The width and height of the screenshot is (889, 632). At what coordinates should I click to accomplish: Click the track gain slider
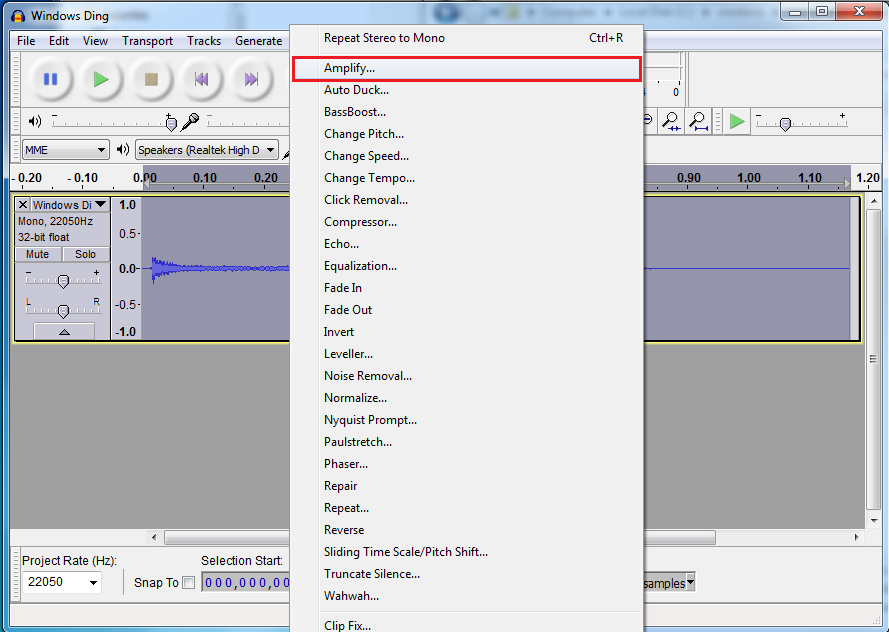tap(63, 281)
